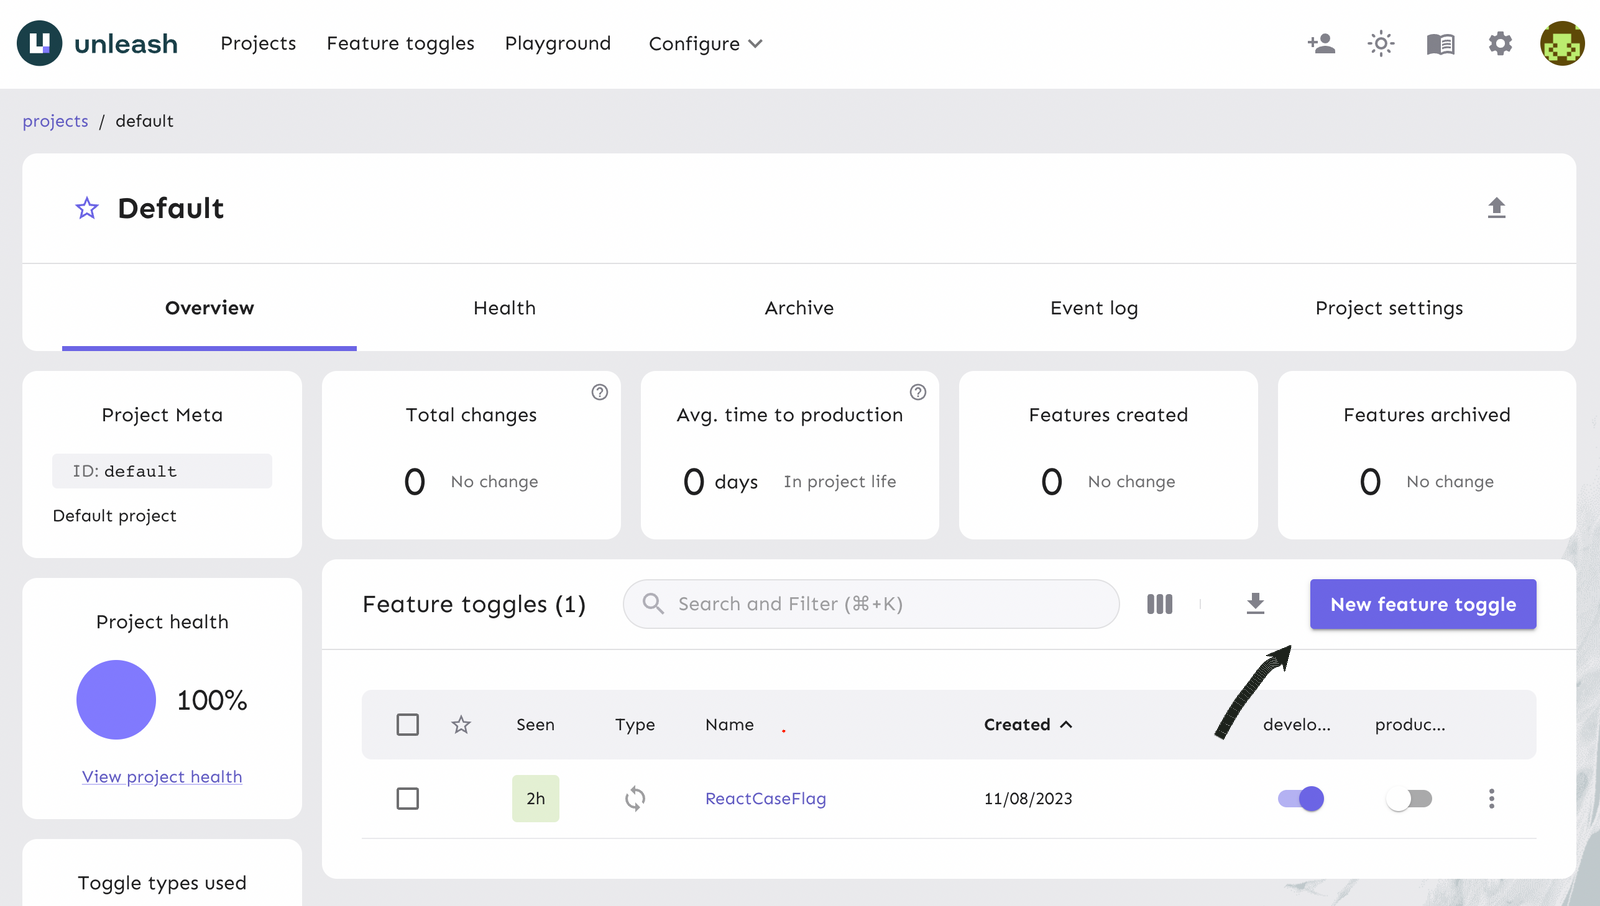Viewport: 1600px width, 906px height.
Task: Open the ReactCaseFlag feature link
Action: 764,798
